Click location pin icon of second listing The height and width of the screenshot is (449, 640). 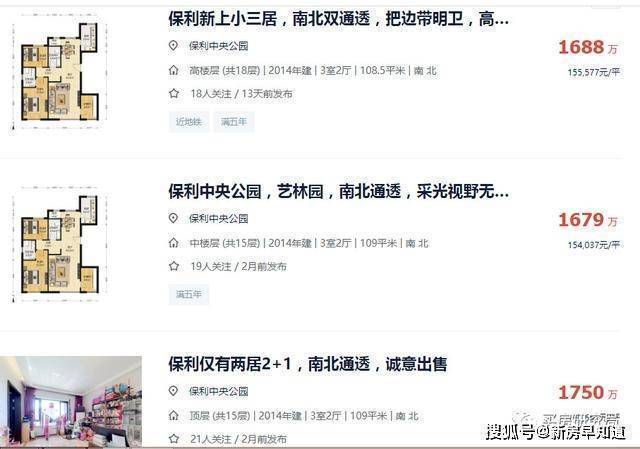[173, 218]
